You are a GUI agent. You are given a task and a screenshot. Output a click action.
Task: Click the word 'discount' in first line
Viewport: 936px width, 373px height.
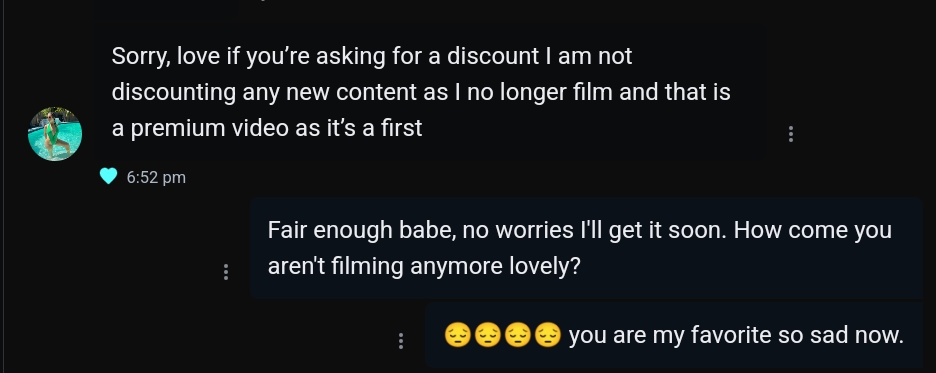[x=493, y=56]
